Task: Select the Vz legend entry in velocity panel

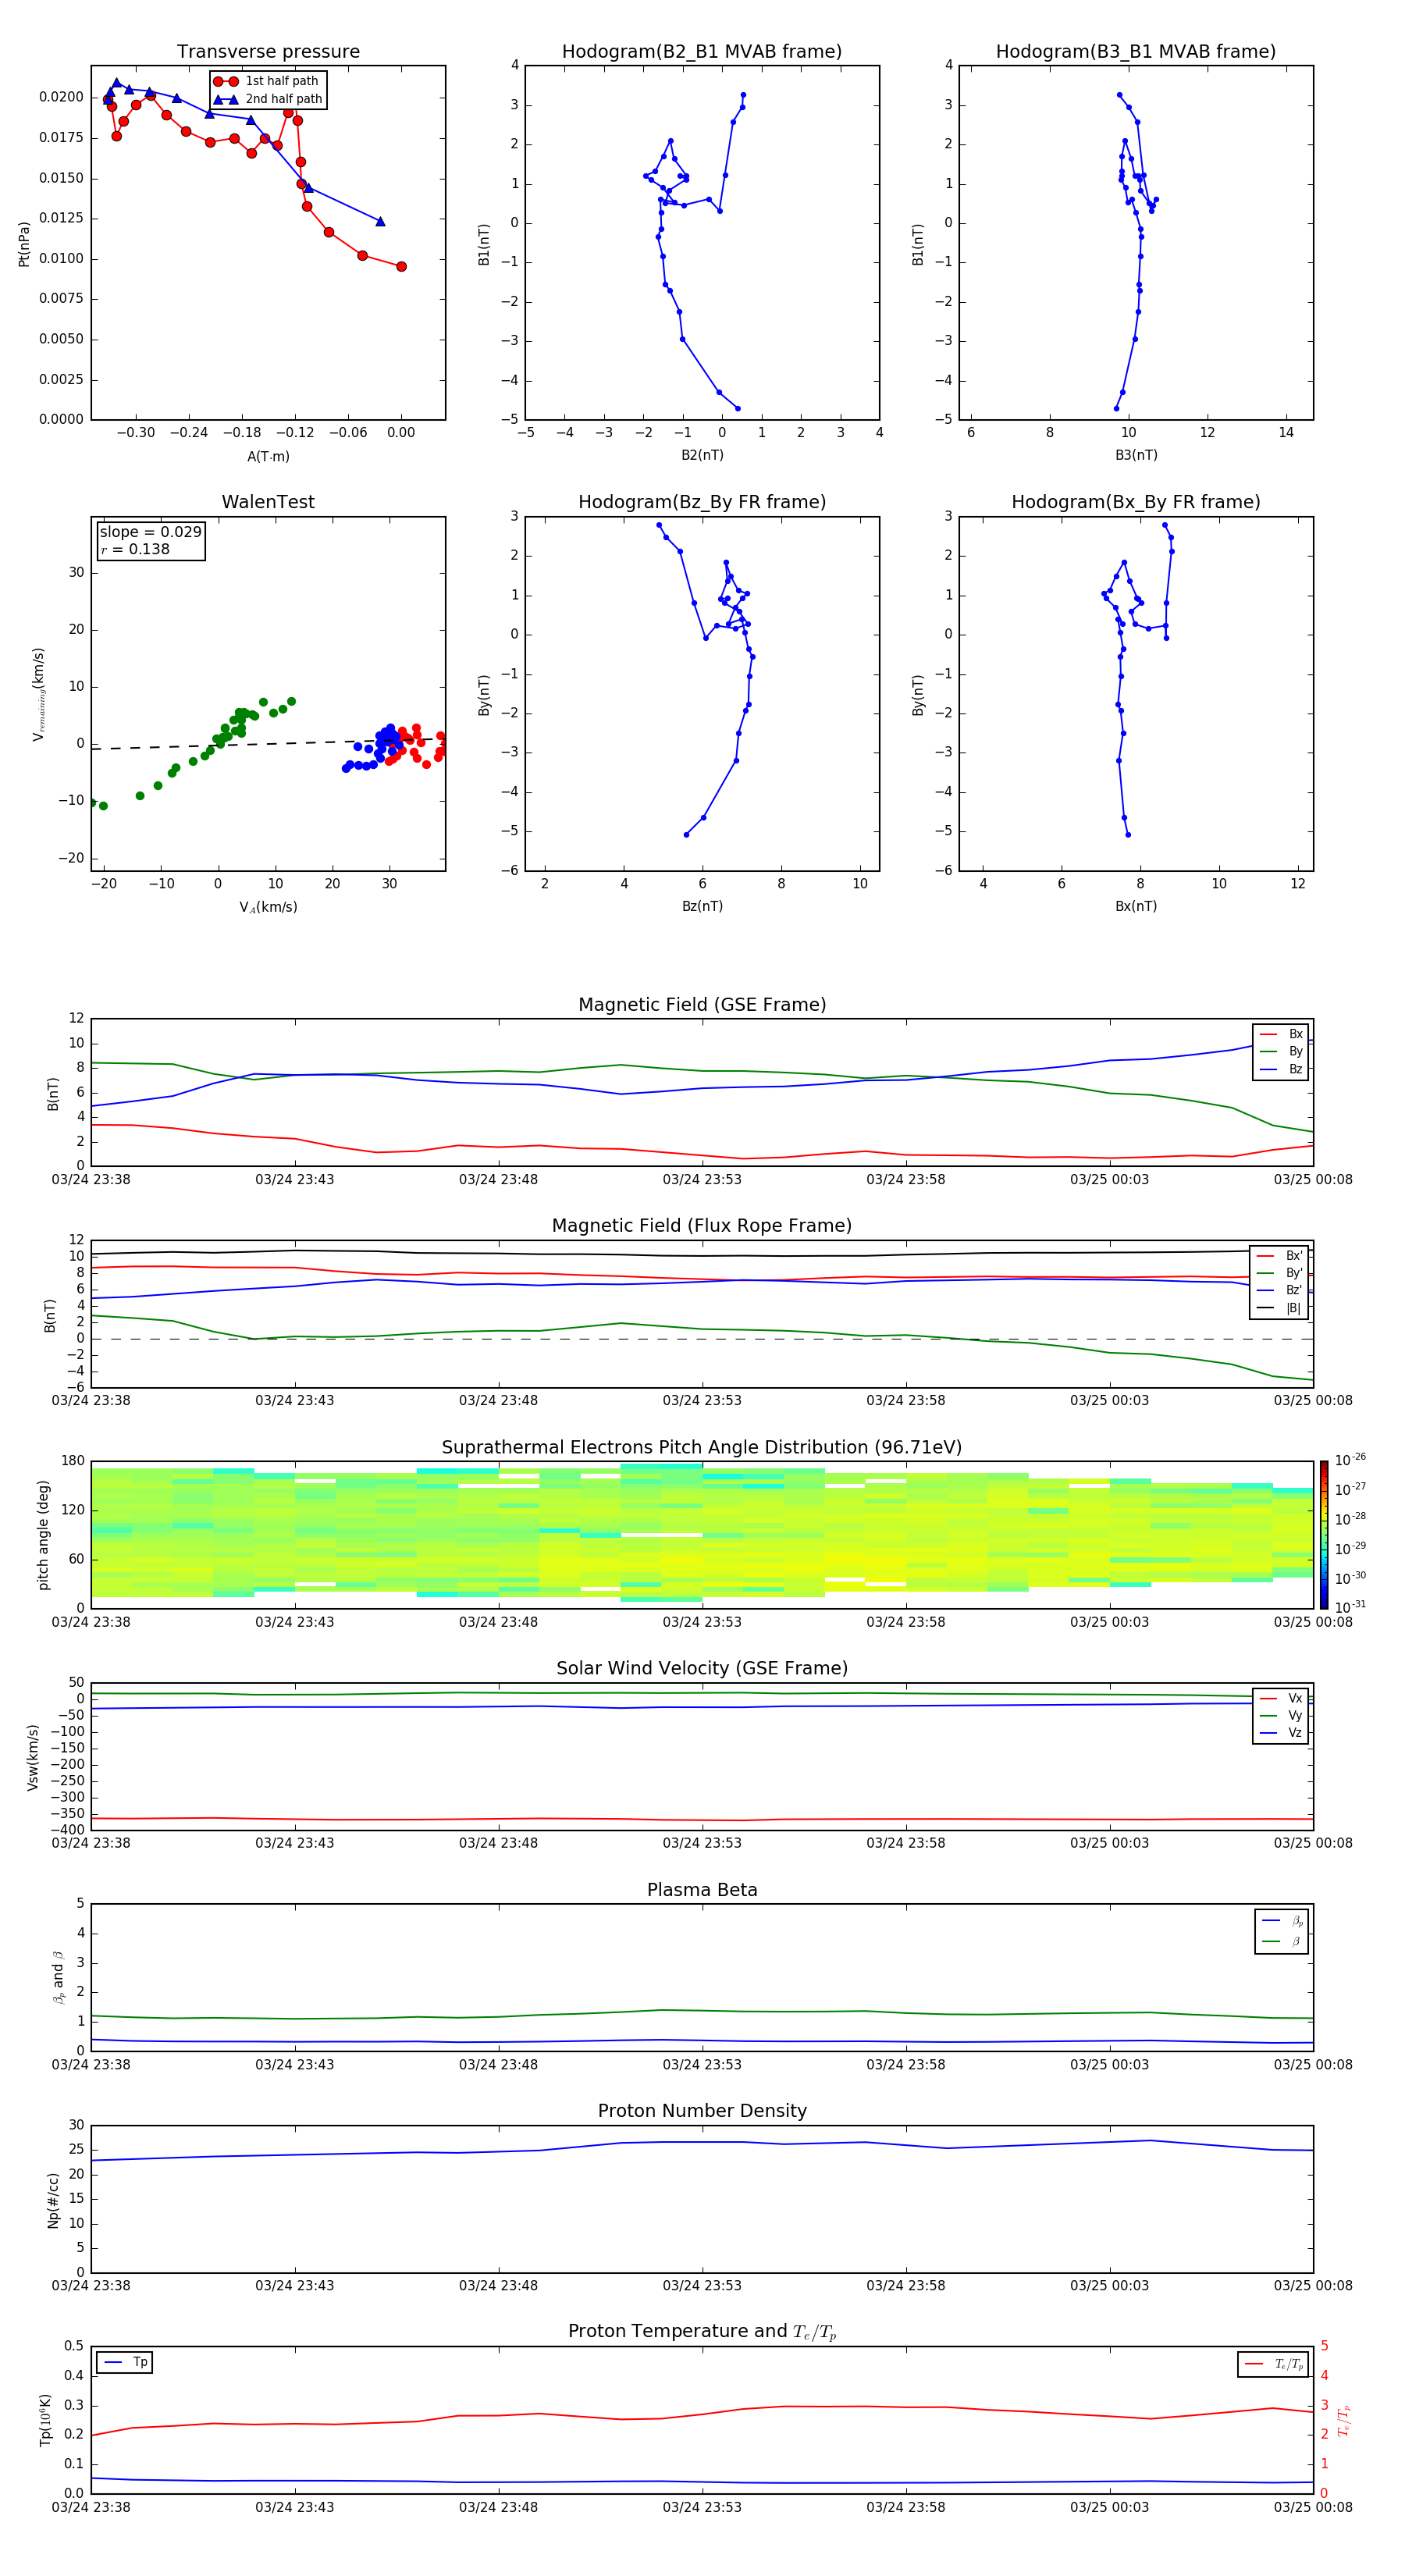Action: tap(1281, 1733)
